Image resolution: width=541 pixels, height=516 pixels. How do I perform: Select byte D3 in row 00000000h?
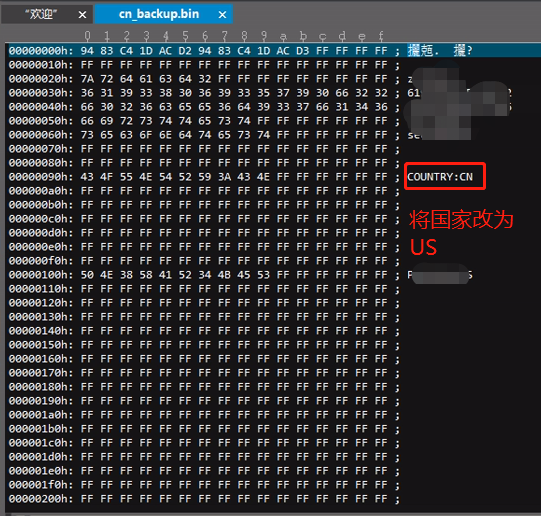(303, 51)
